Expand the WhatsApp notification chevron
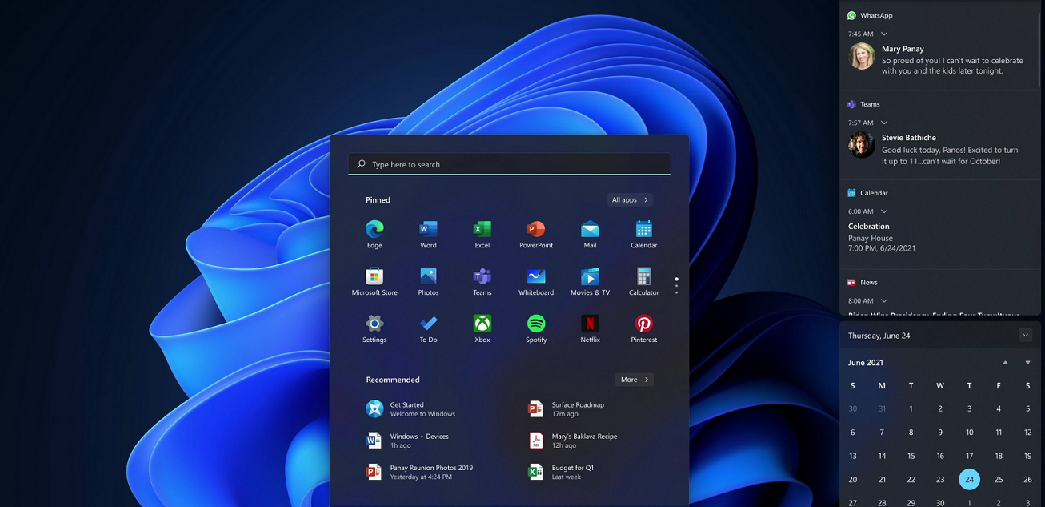This screenshot has height=507, width=1045. click(x=884, y=34)
